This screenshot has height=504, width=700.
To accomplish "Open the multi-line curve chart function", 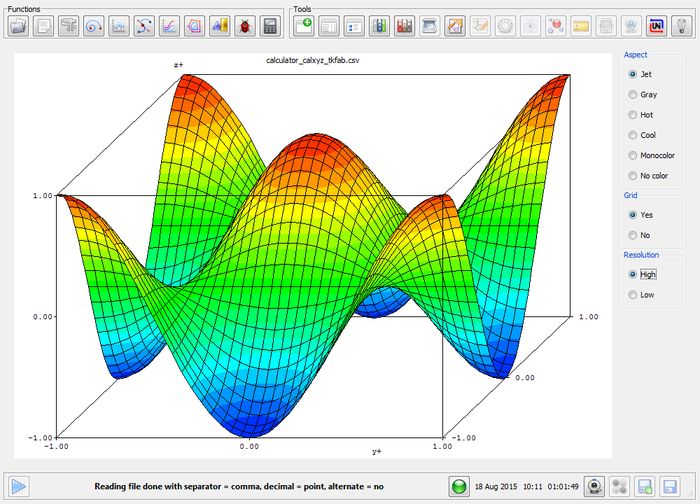I will point(169,26).
